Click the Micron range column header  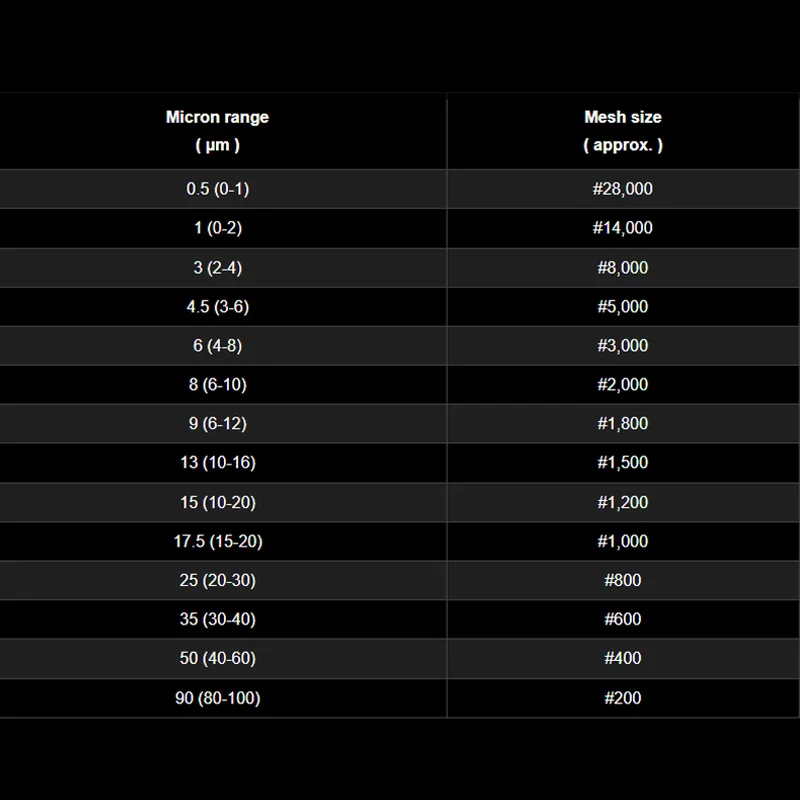coord(217,131)
